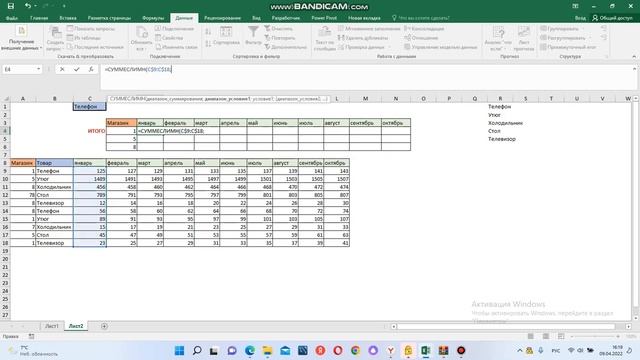640x360 pixels.
Task: Click the zoom slider in the status bar
Action: pyautogui.click(x=595, y=336)
